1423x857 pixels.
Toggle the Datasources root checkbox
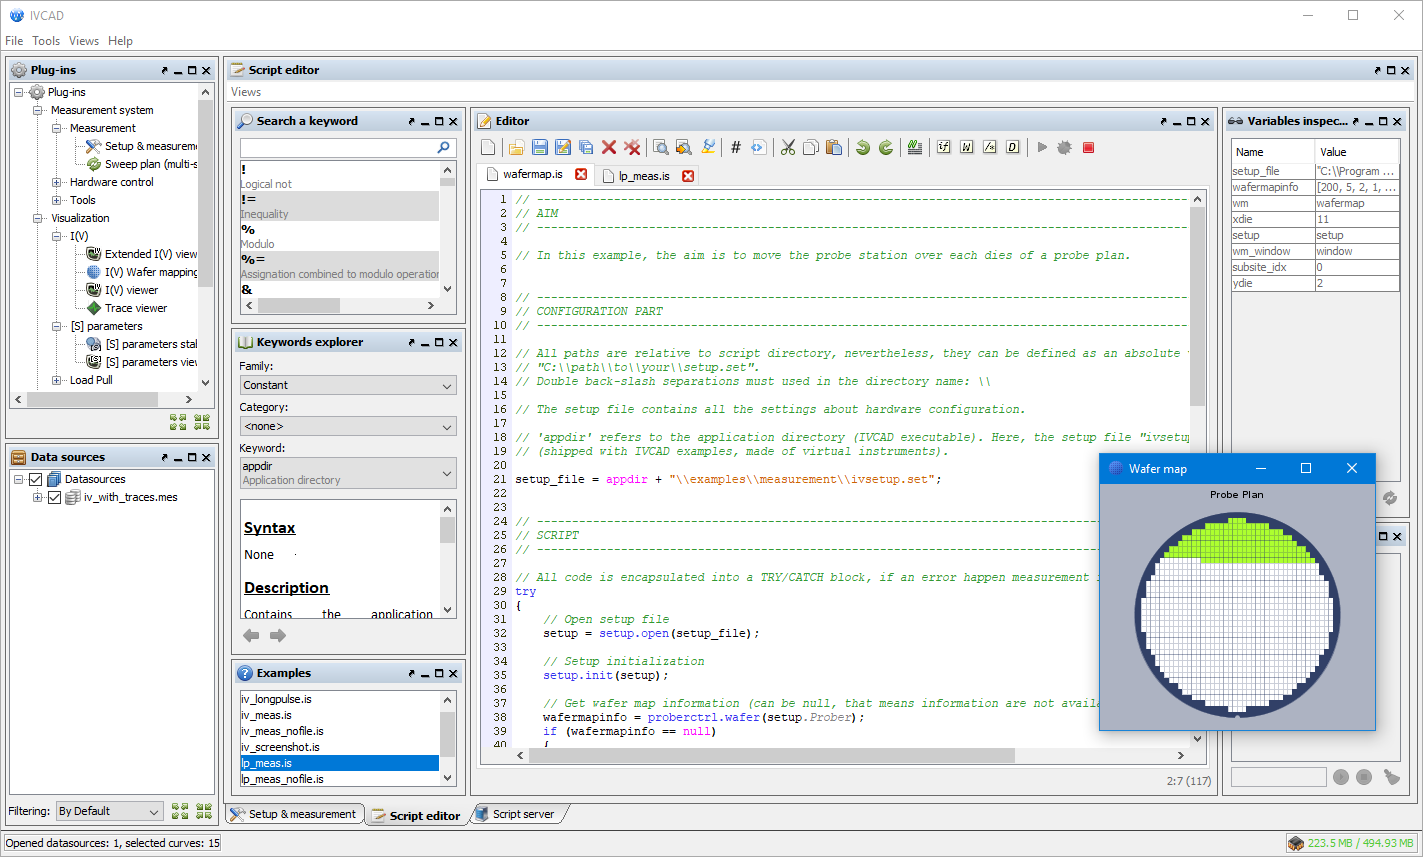pyautogui.click(x=36, y=479)
